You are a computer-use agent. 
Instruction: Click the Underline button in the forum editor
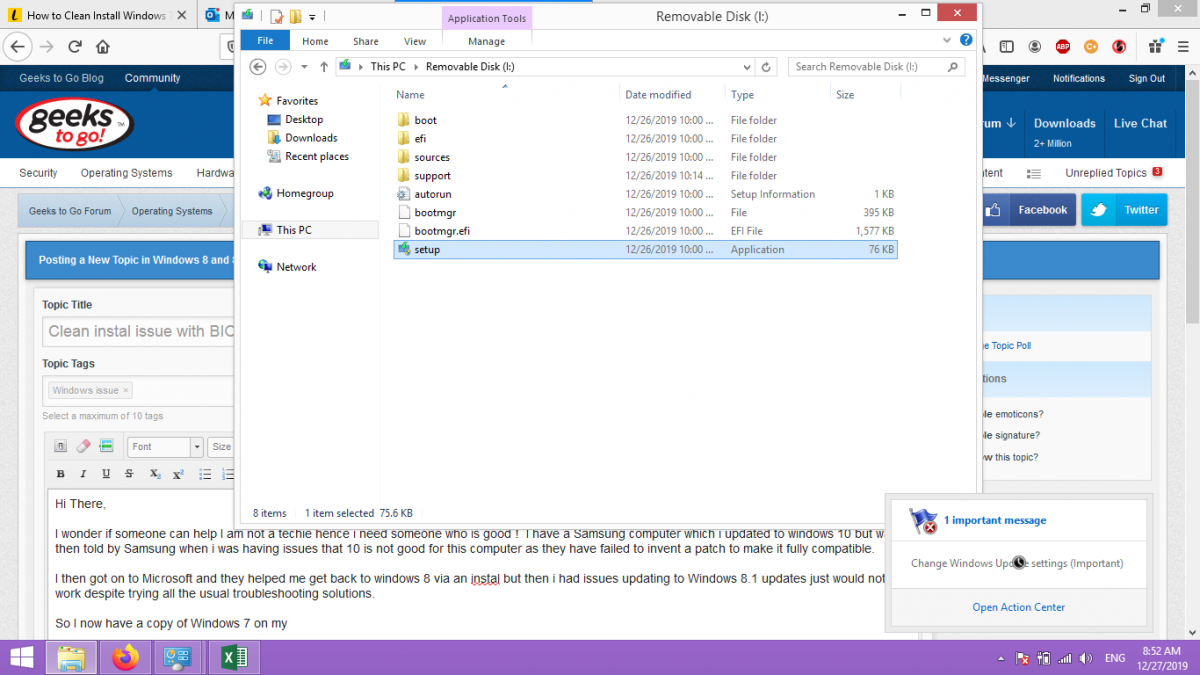click(x=105, y=474)
